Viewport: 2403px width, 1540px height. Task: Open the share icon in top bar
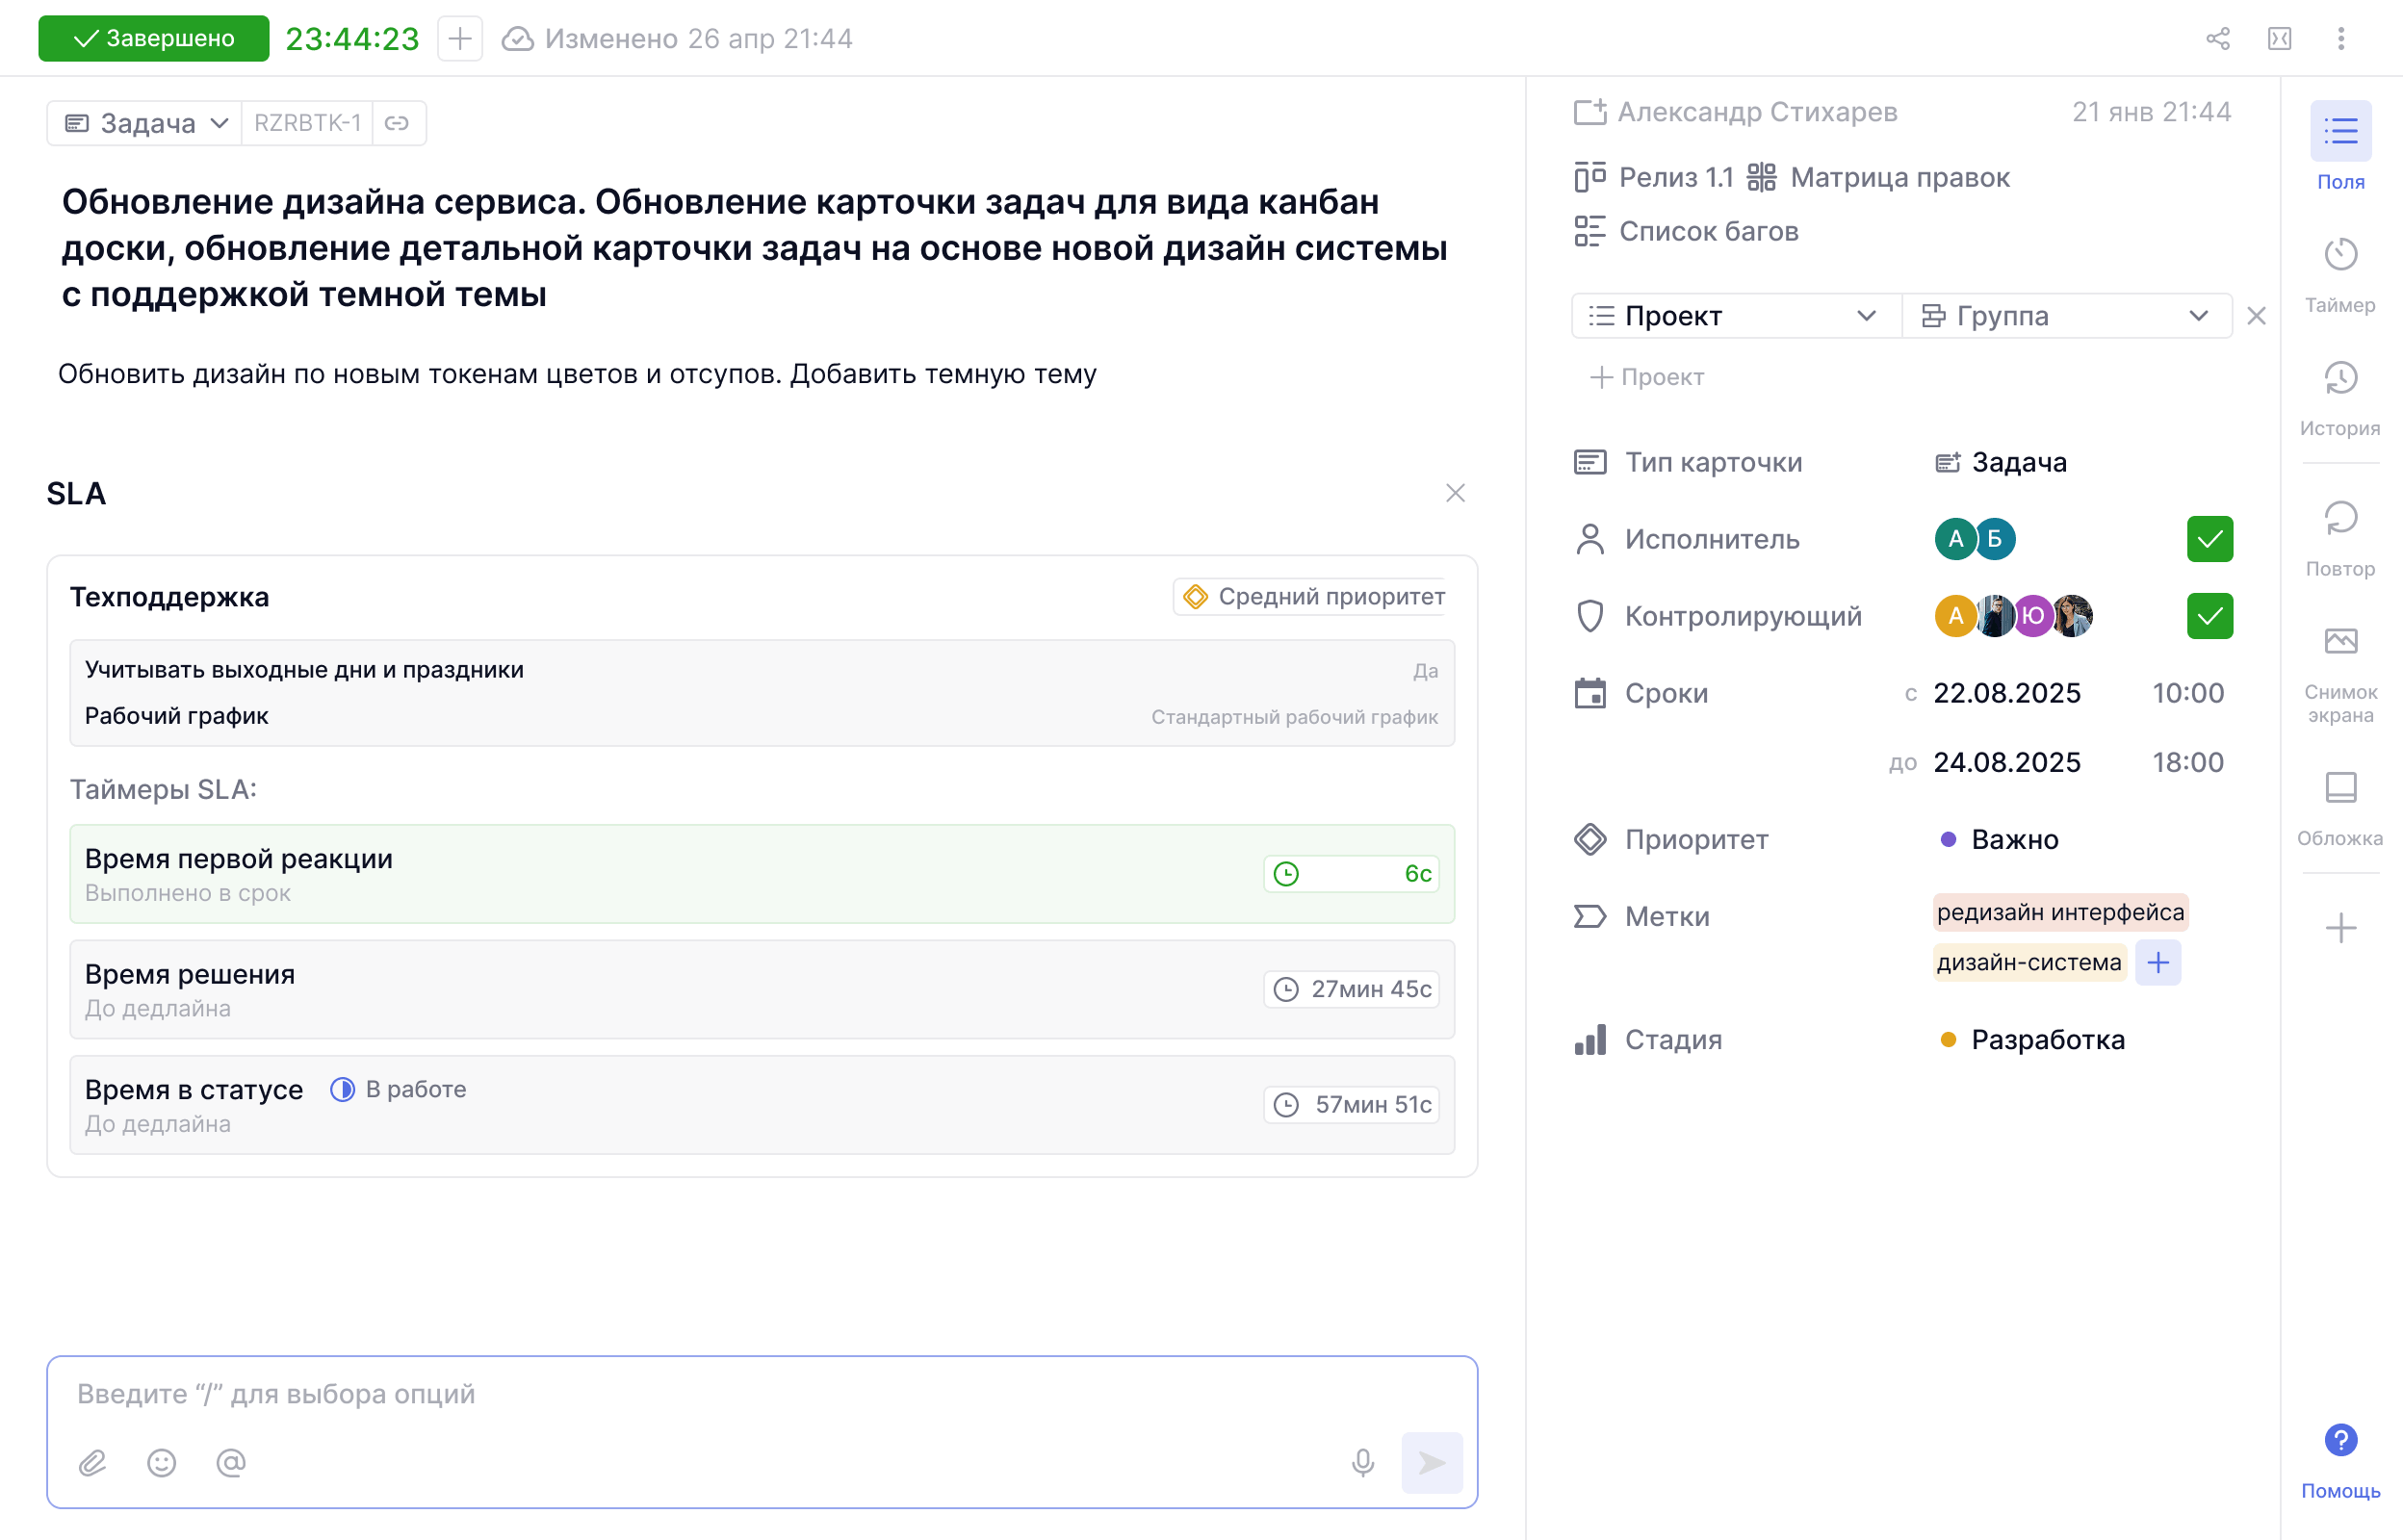[x=2218, y=39]
